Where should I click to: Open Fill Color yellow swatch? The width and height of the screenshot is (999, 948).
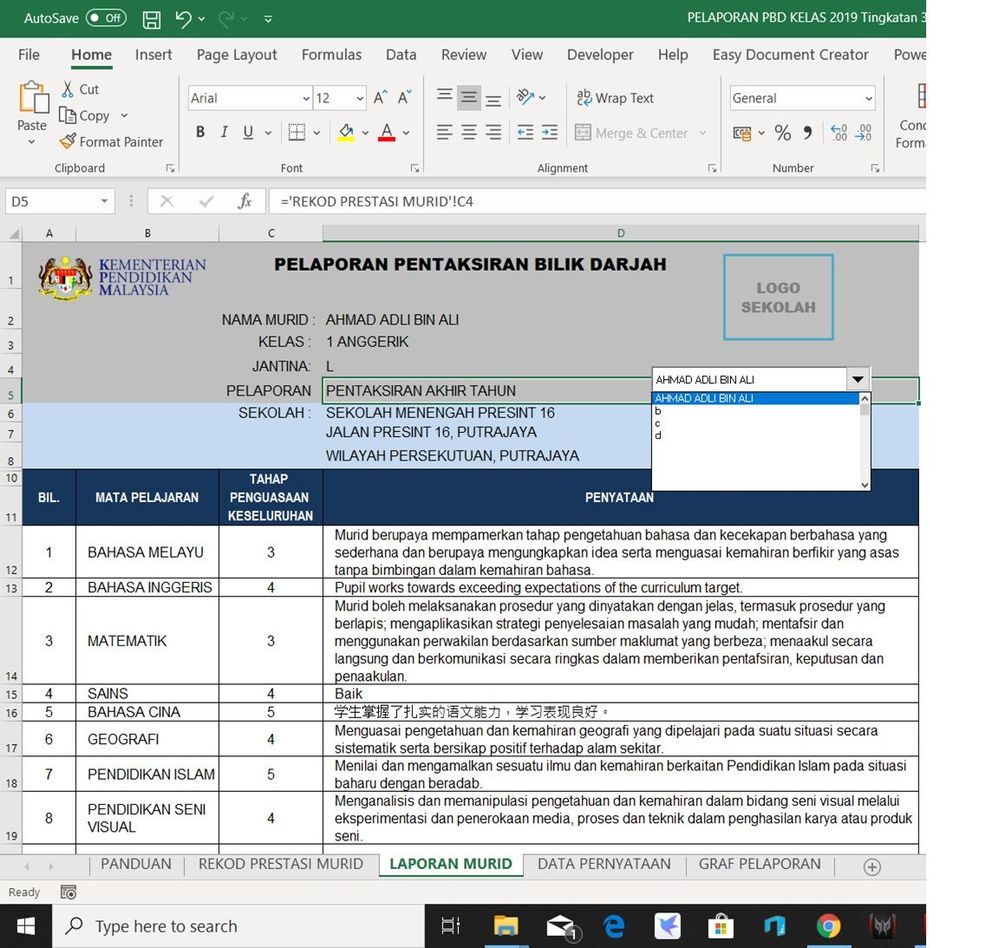pyautogui.click(x=346, y=133)
